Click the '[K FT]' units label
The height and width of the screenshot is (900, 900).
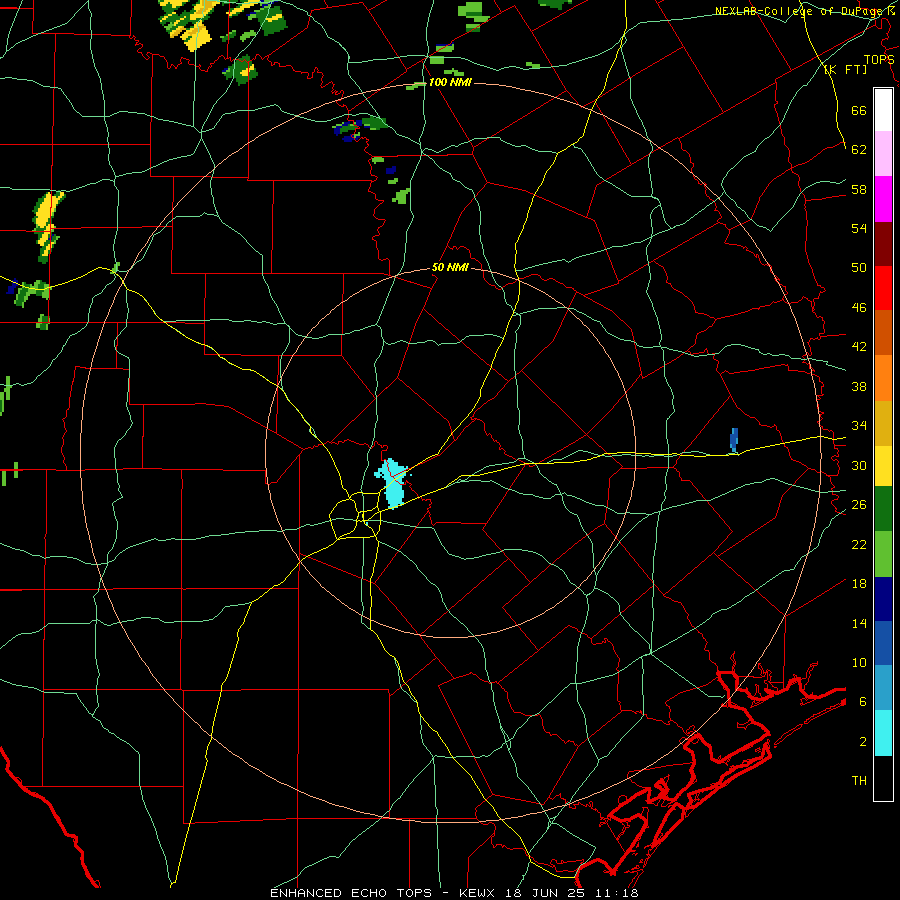pyautogui.click(x=846, y=69)
